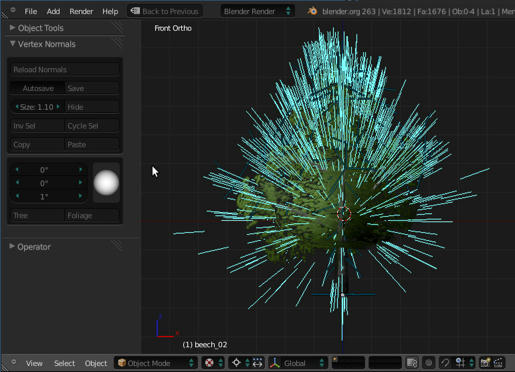Decrease third normal component 1° value

(x=17, y=196)
